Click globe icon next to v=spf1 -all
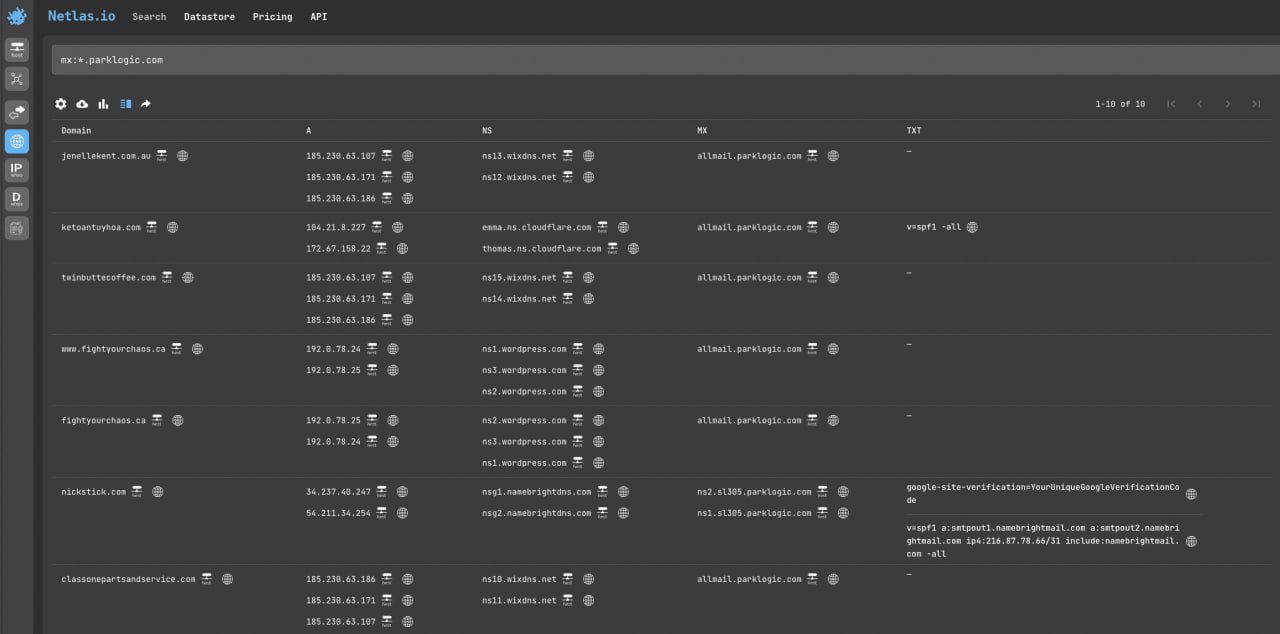 (972, 227)
